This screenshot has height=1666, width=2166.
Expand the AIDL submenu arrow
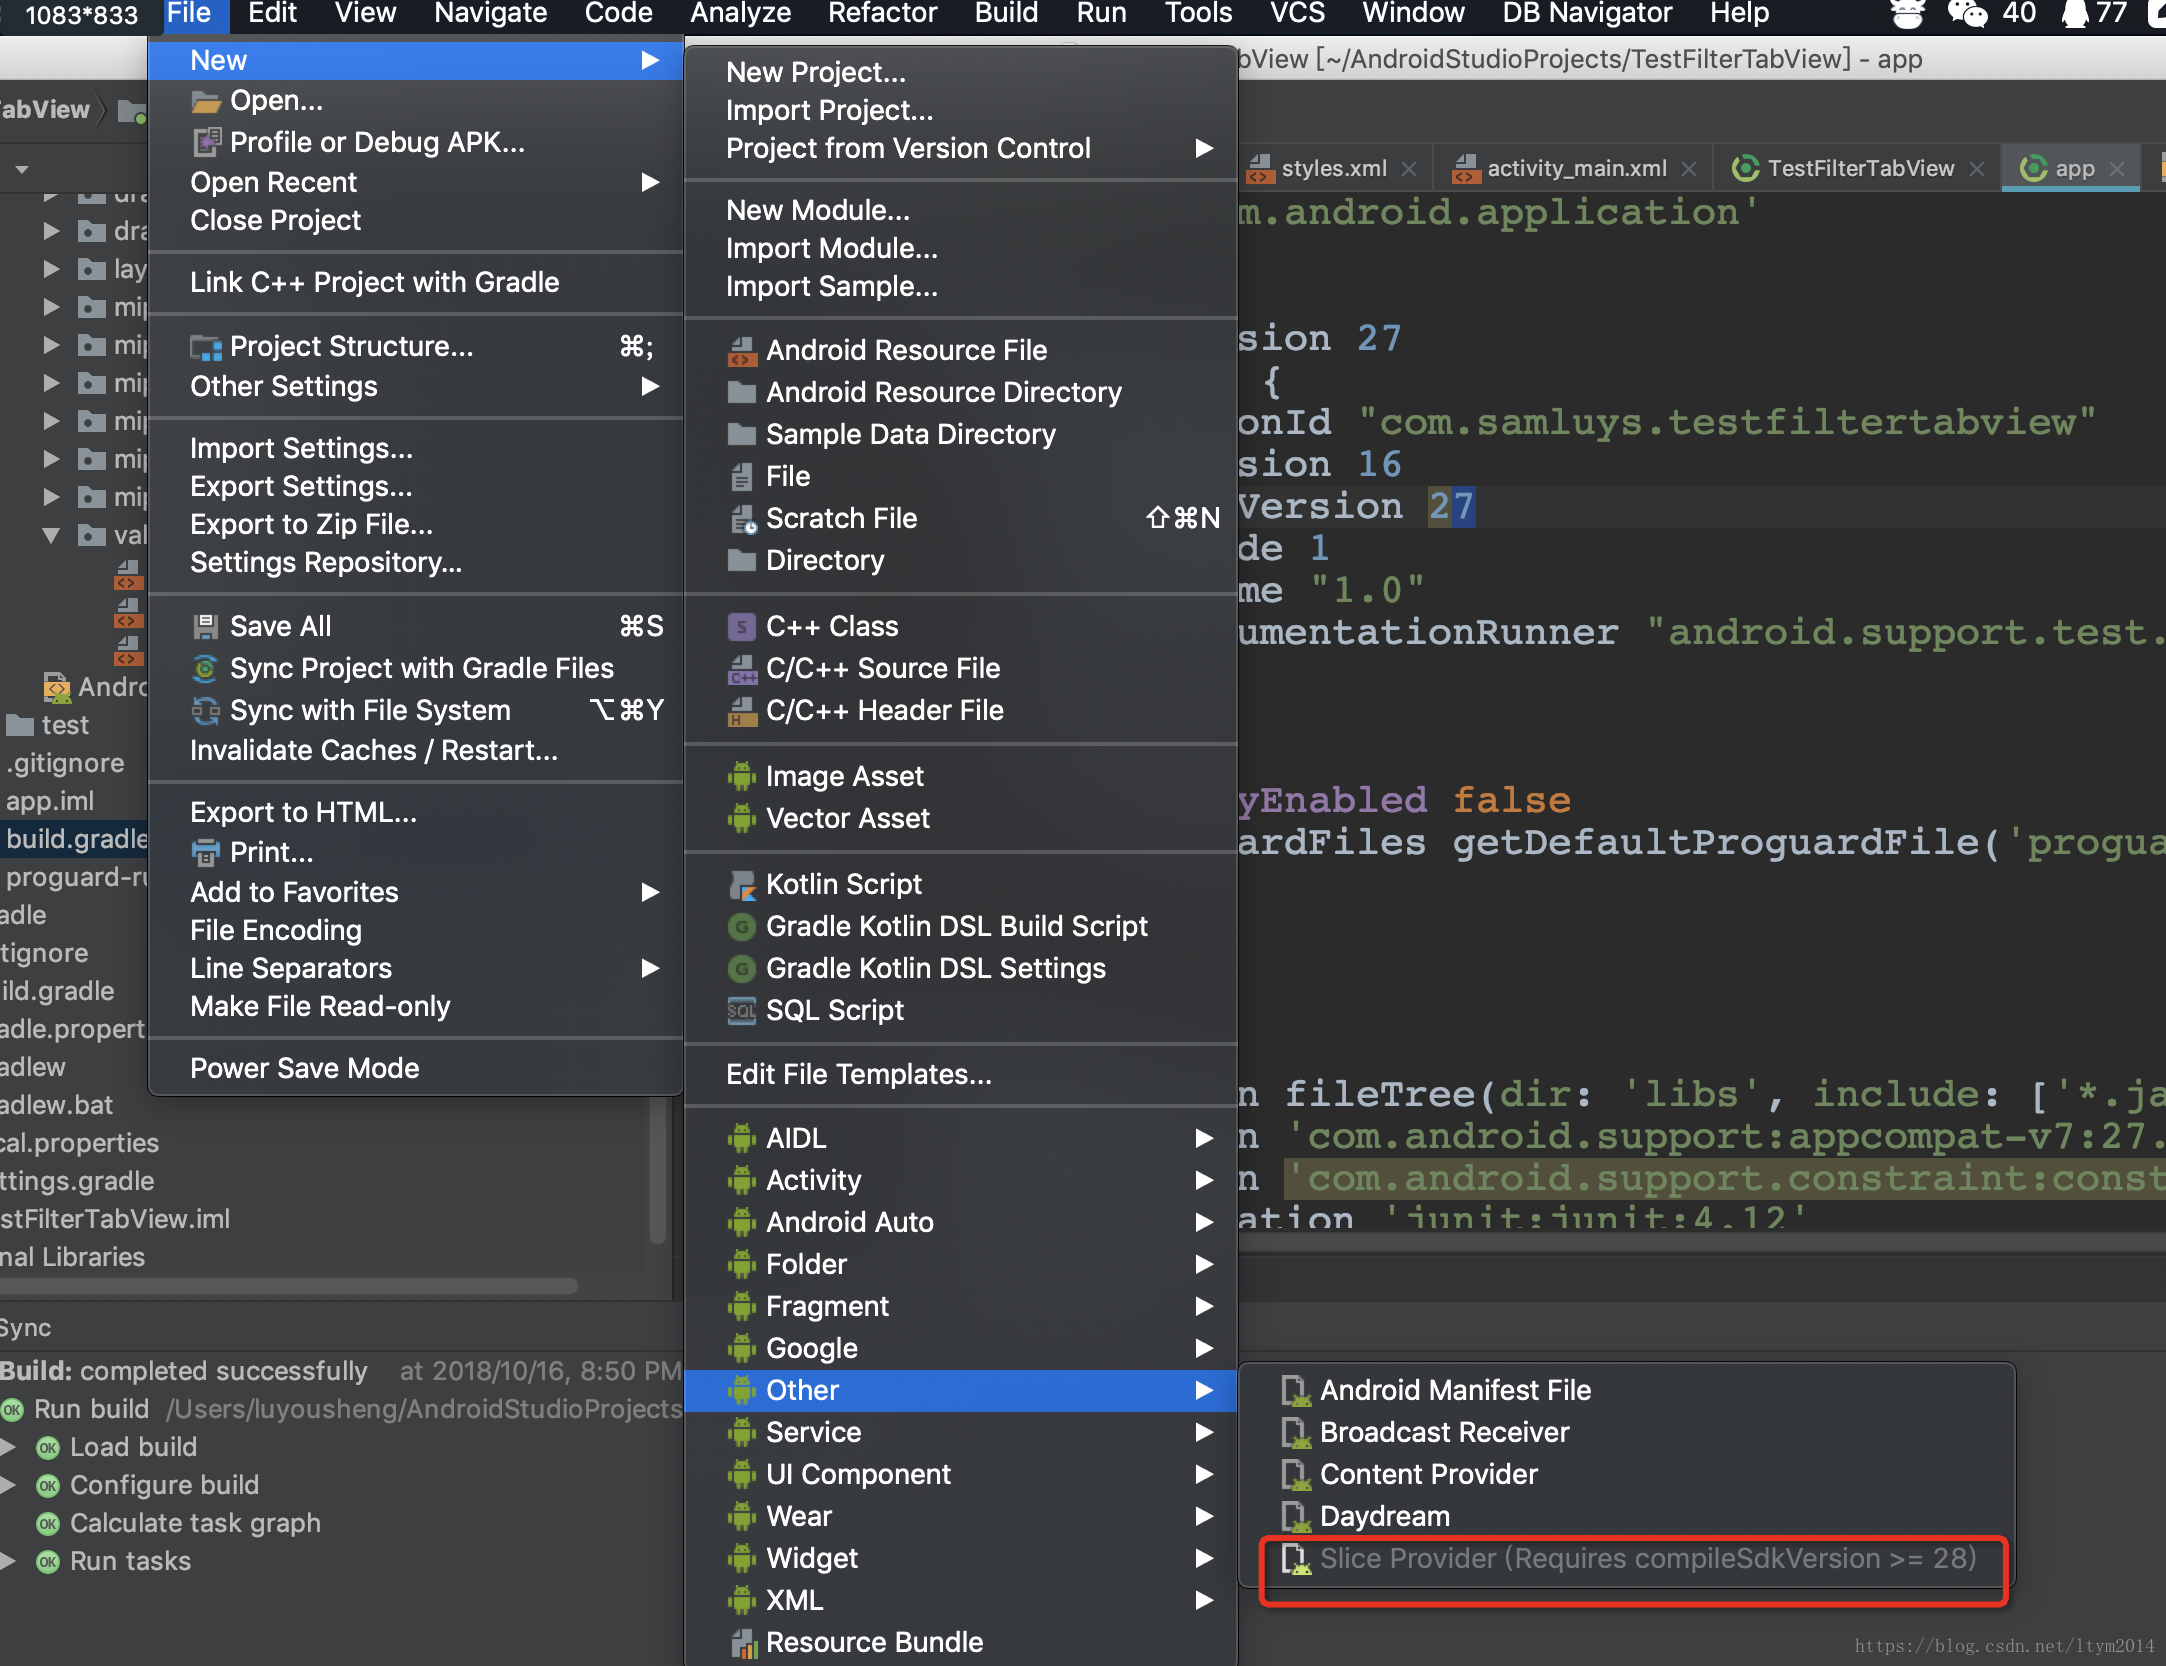pyautogui.click(x=1205, y=1138)
